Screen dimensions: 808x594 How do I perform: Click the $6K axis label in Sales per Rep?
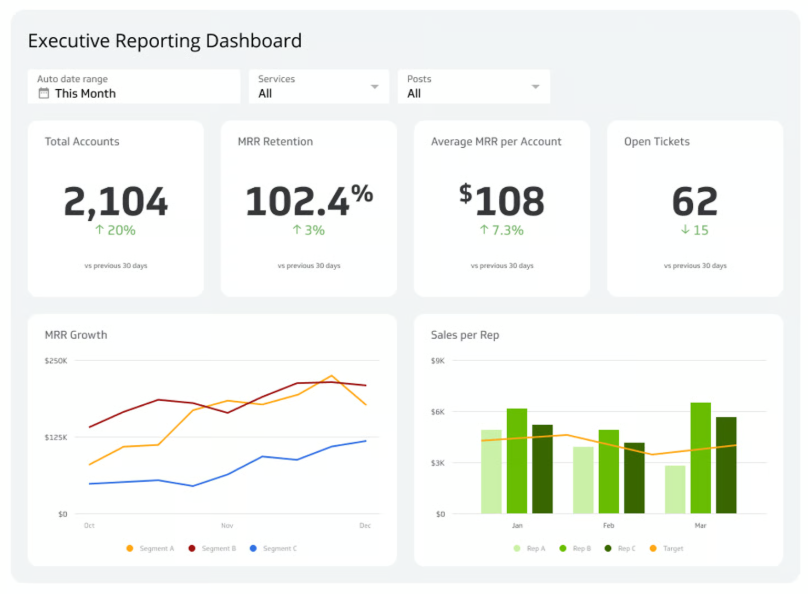point(437,412)
